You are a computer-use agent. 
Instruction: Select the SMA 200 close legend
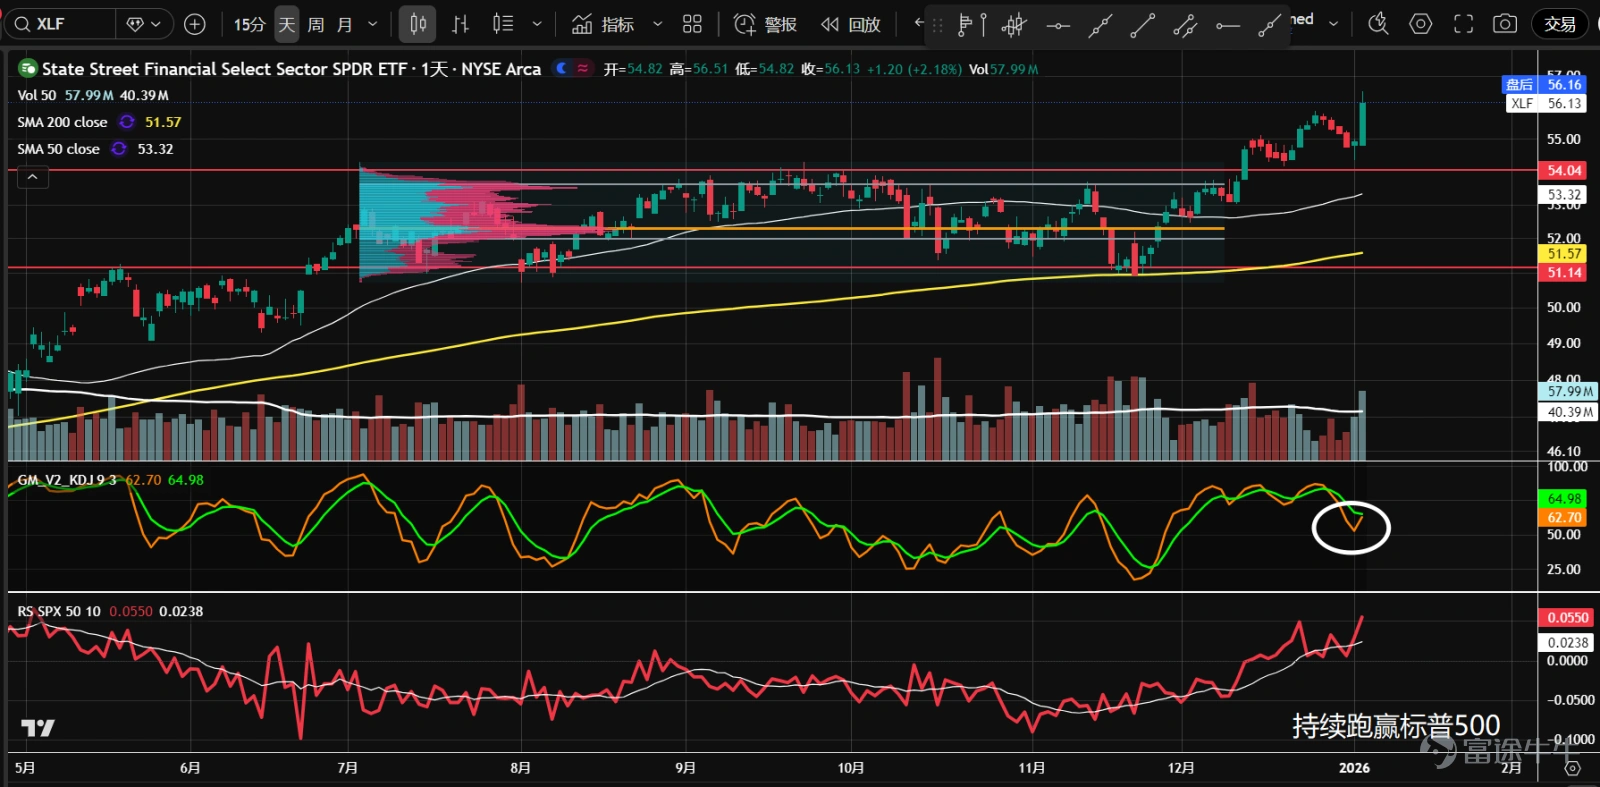pos(62,122)
